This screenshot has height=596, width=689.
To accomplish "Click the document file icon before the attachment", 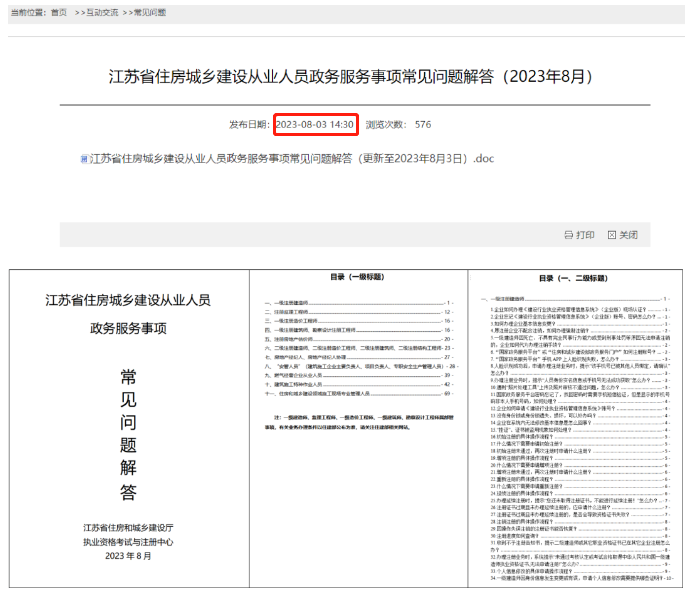I will click(84, 159).
